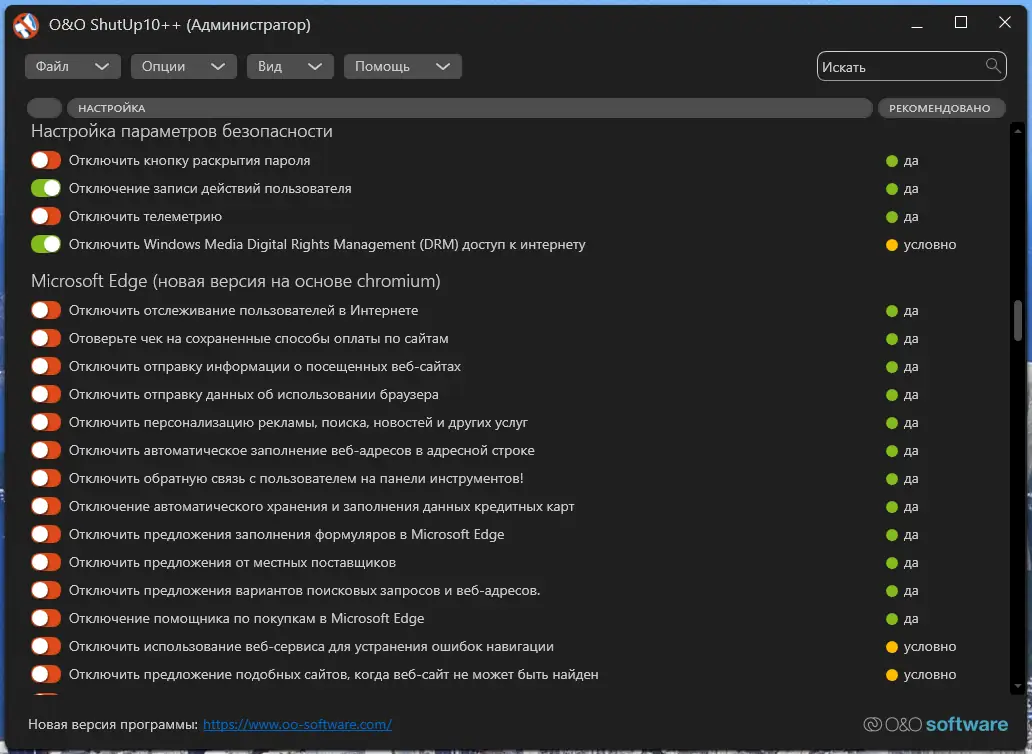Image resolution: width=1032 pixels, height=754 pixels.
Task: Open the Файл dropdown menu
Action: [x=72, y=67]
